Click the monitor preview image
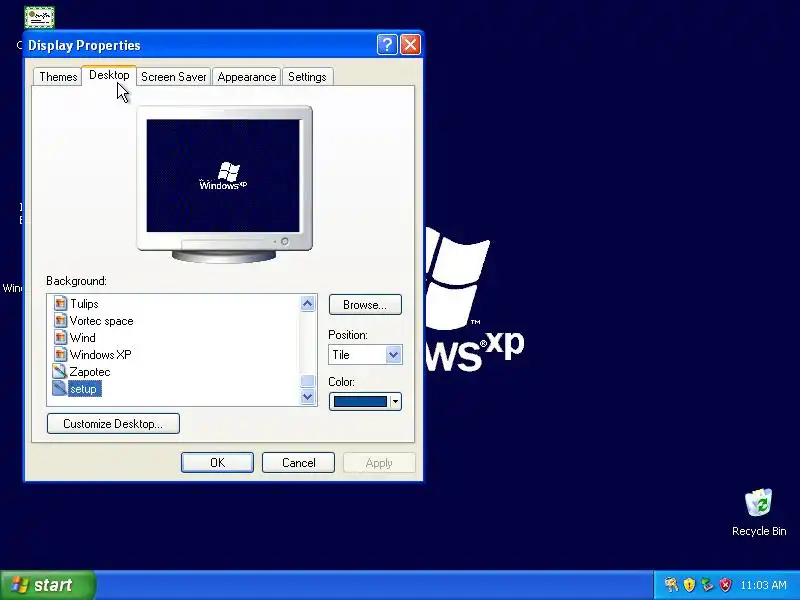 223,176
